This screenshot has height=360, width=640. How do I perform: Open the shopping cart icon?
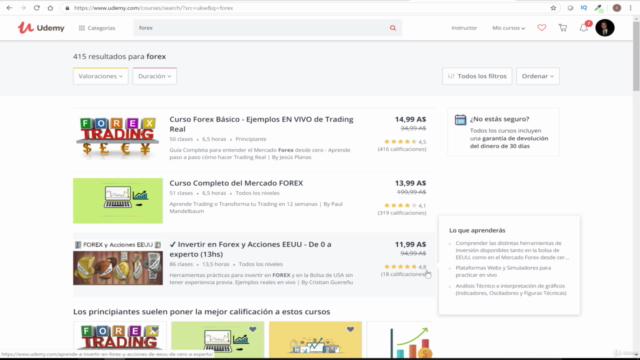(563, 28)
